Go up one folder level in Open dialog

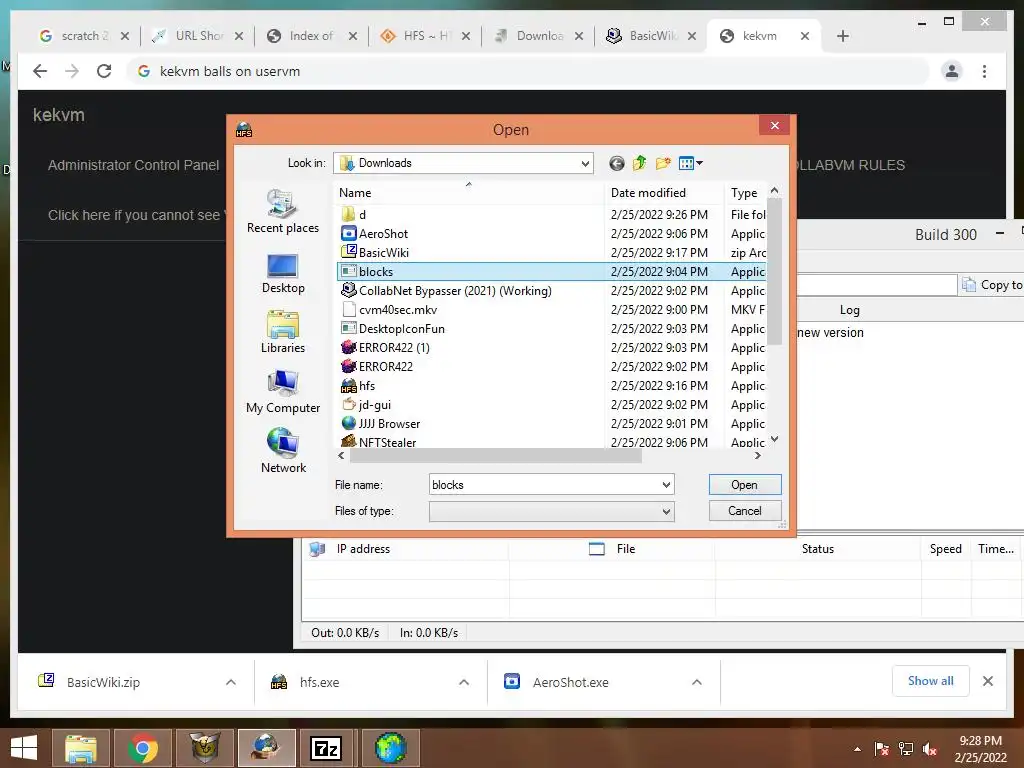point(639,163)
